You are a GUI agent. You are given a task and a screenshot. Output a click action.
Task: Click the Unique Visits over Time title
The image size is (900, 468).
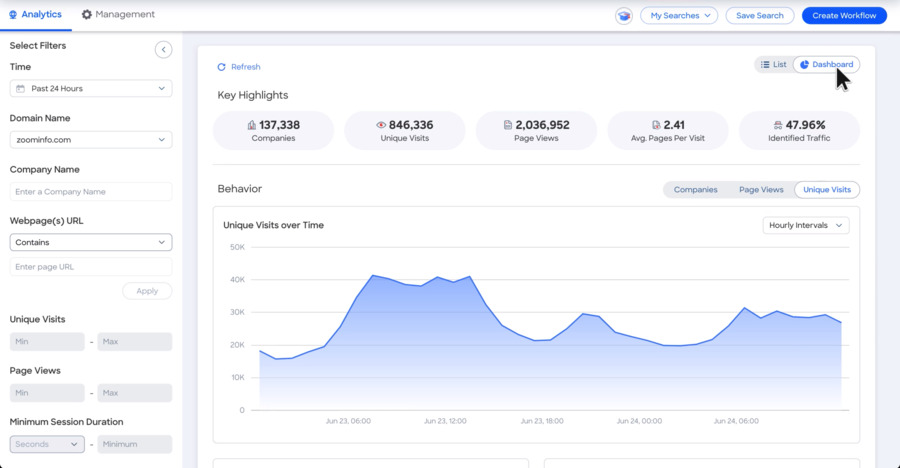point(273,225)
